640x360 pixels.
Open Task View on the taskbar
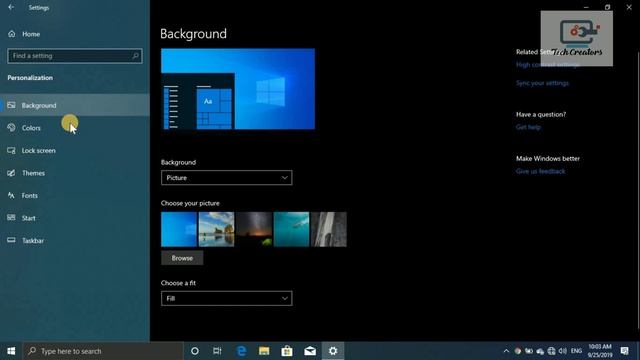(x=217, y=351)
